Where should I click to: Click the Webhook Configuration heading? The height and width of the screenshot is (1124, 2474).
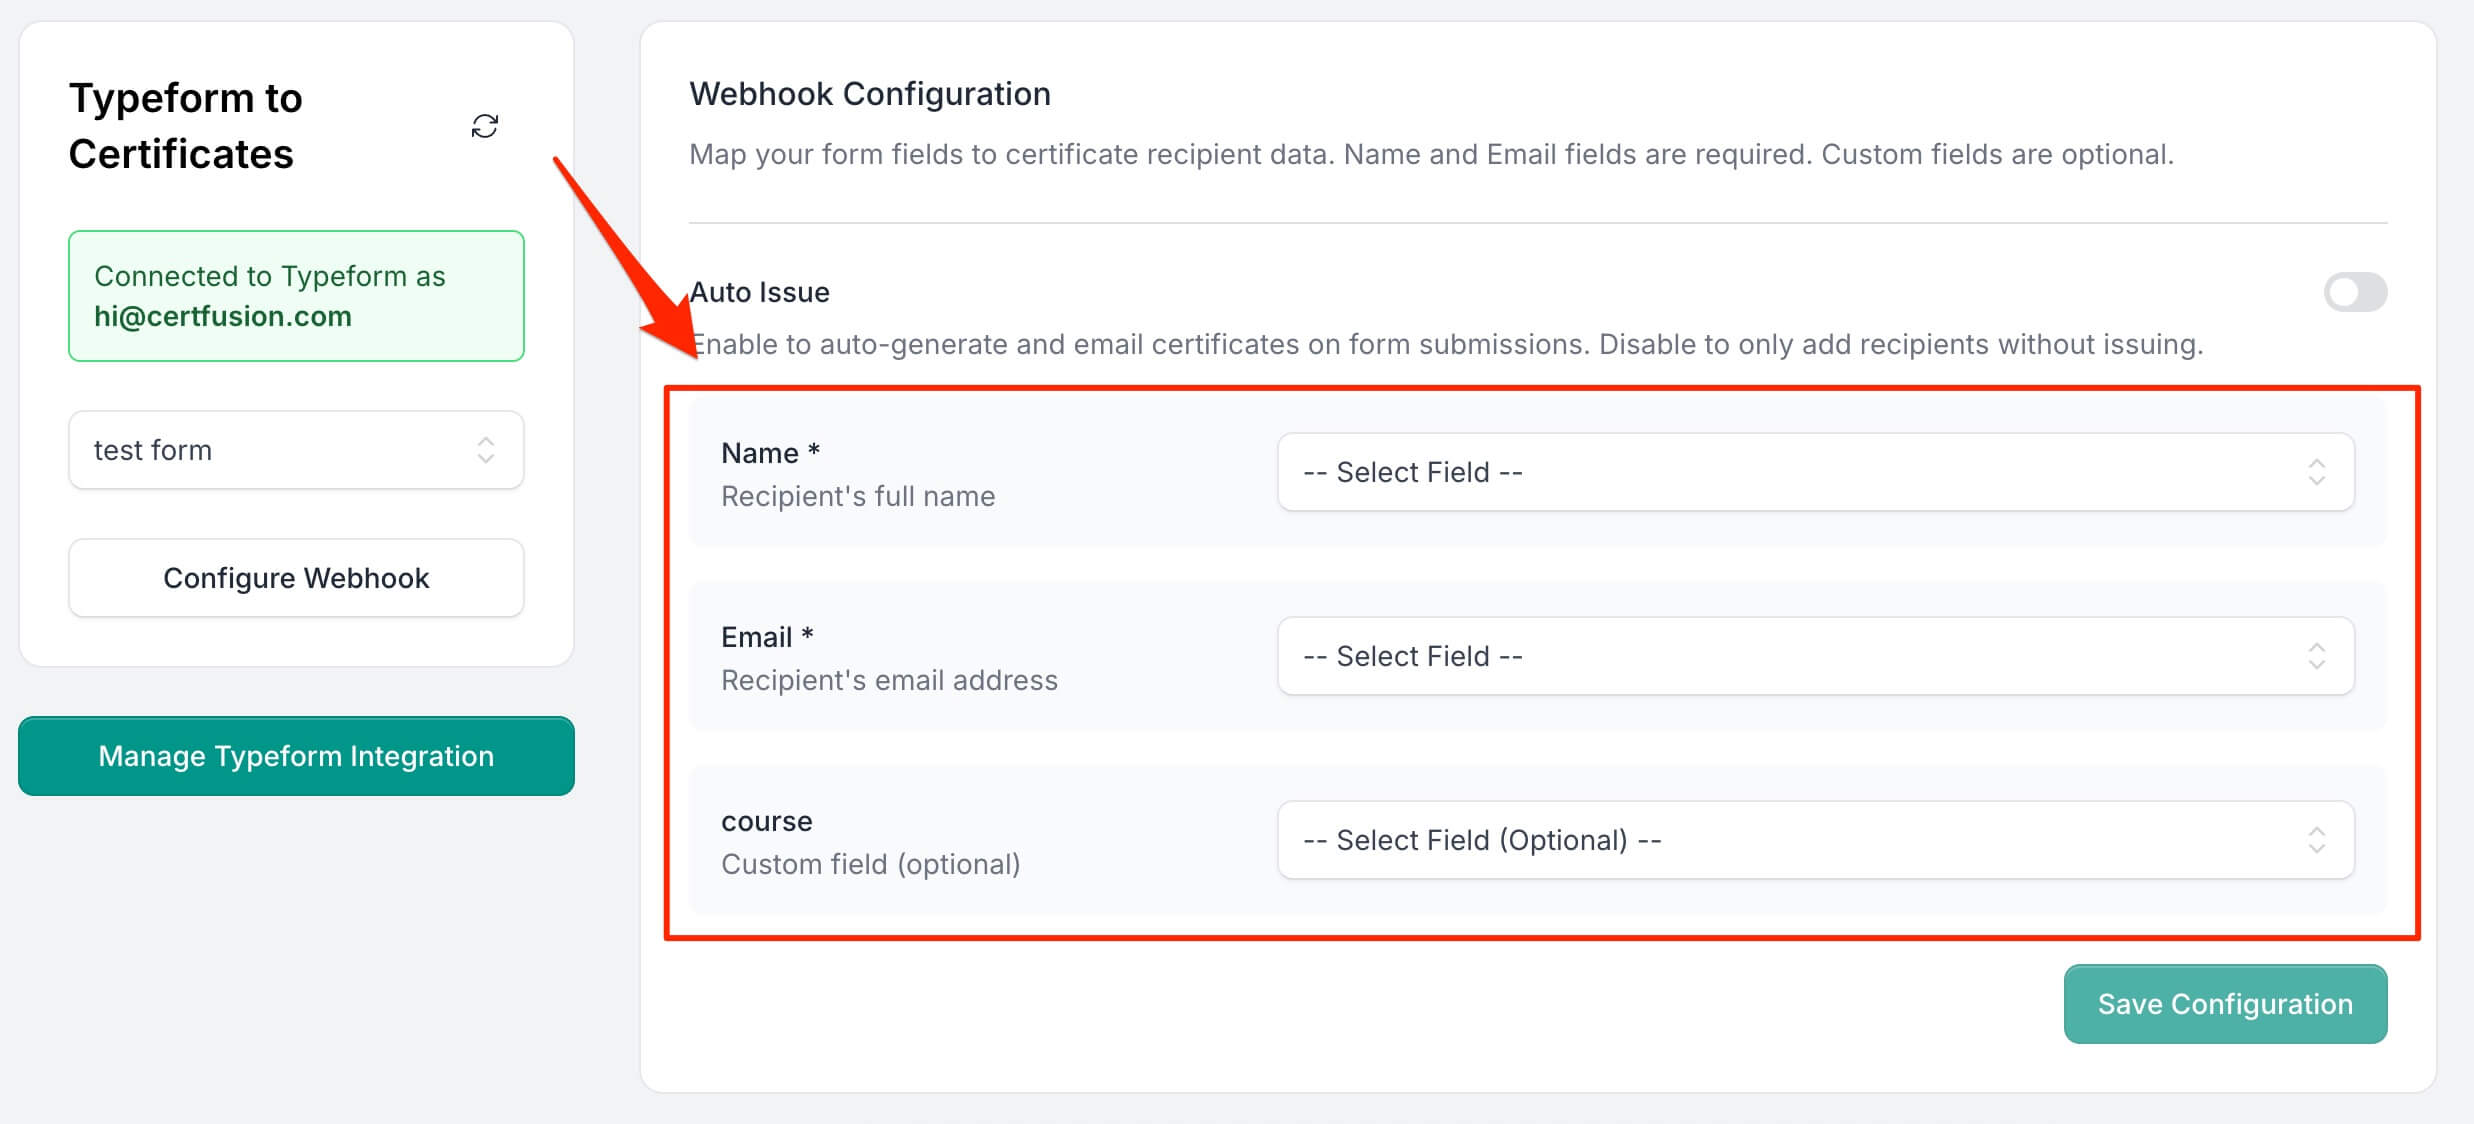[x=870, y=94]
